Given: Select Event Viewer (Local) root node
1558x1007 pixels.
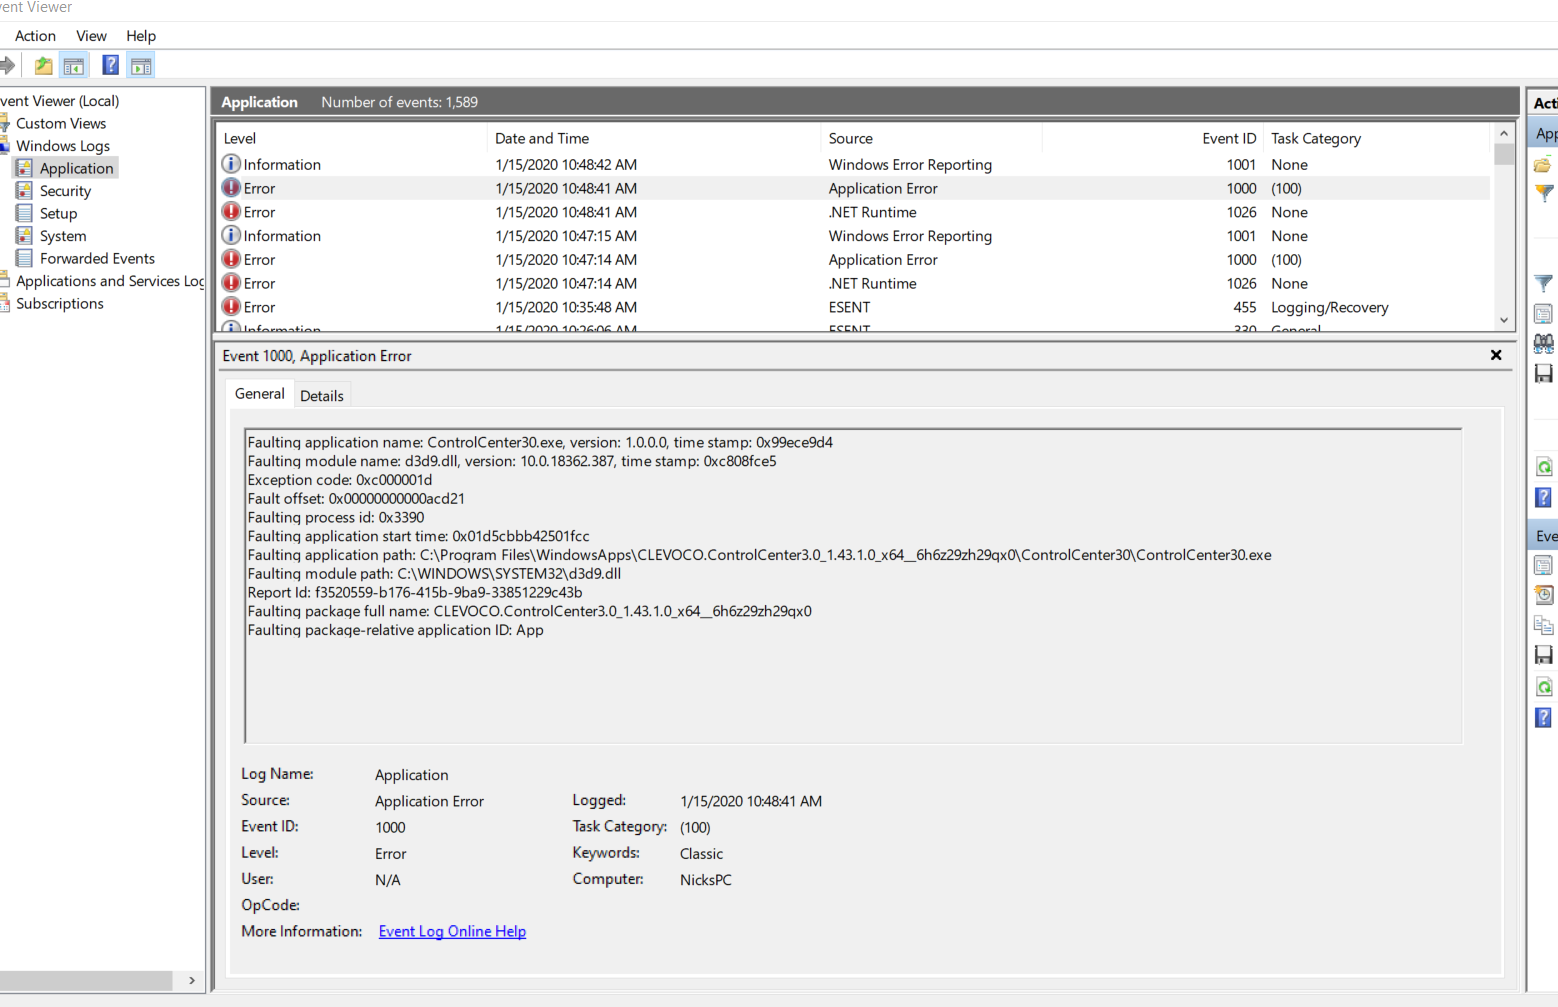Looking at the screenshot, I should pyautogui.click(x=59, y=101).
